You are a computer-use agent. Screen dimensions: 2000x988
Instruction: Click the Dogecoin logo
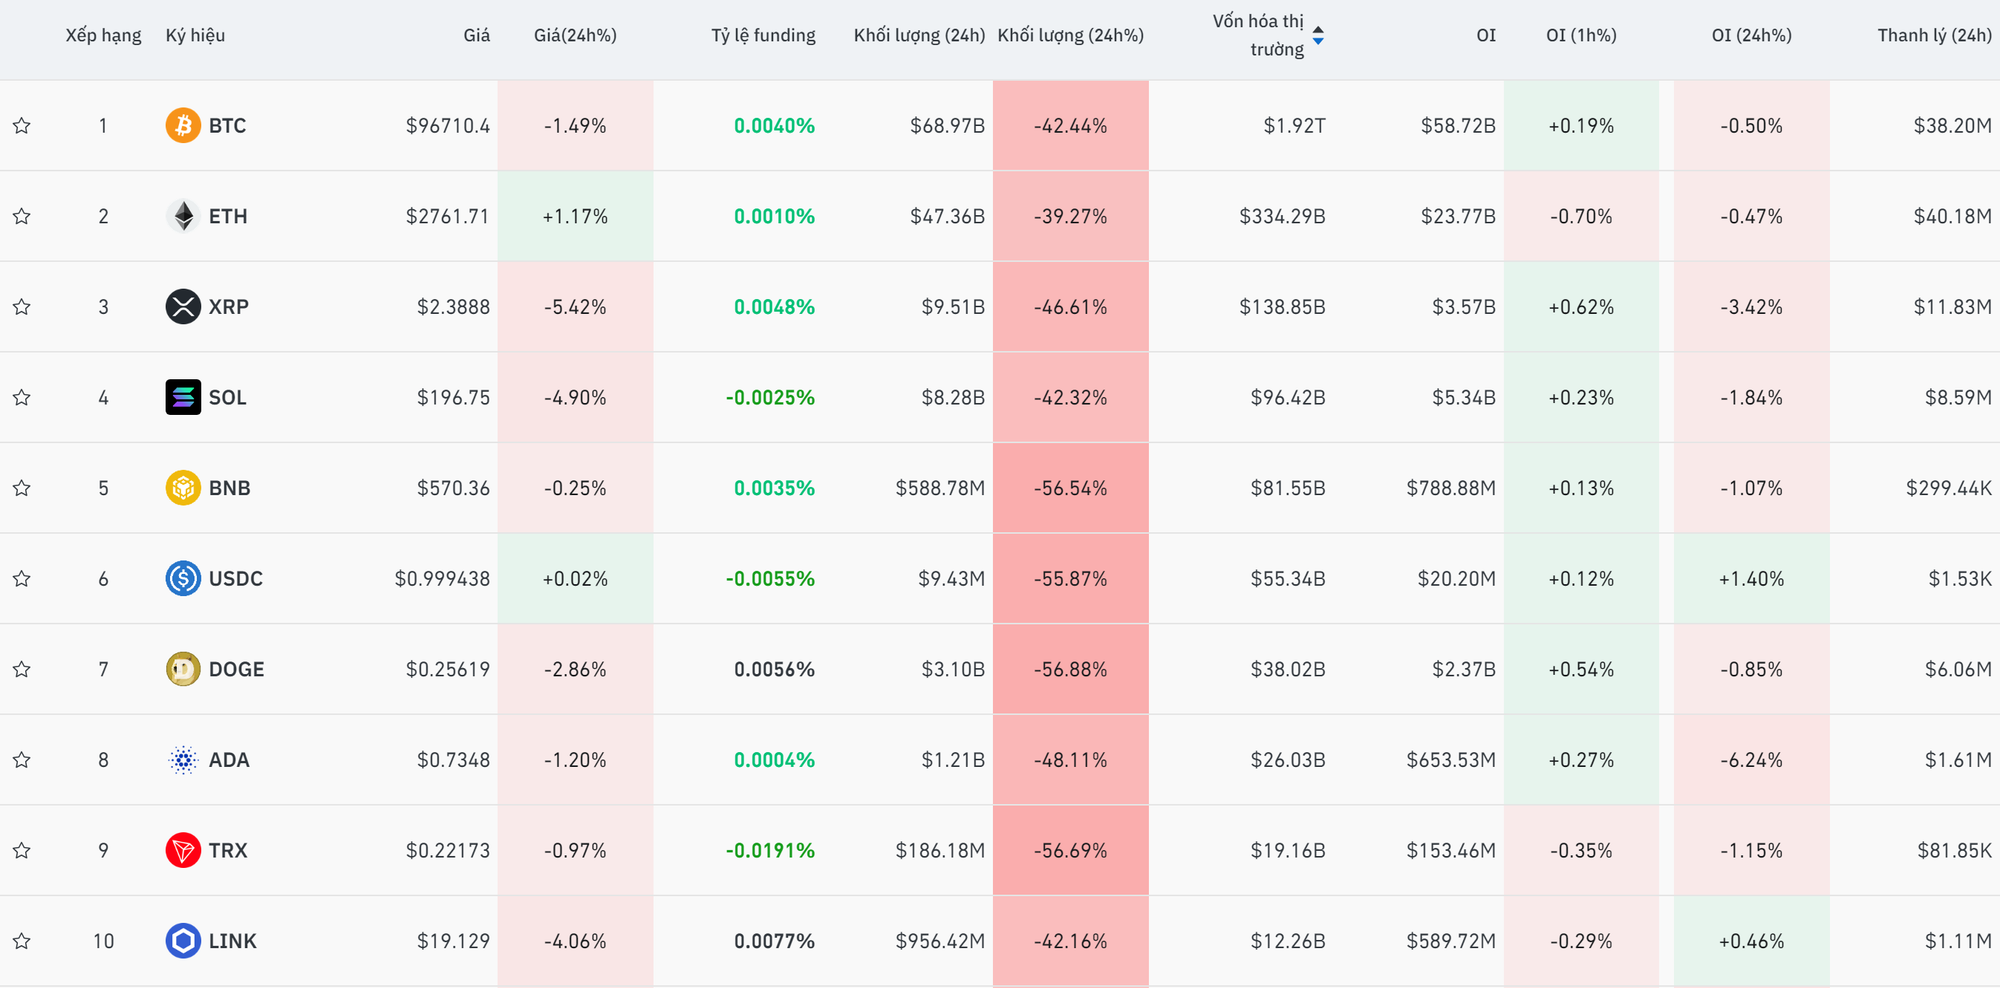183,669
